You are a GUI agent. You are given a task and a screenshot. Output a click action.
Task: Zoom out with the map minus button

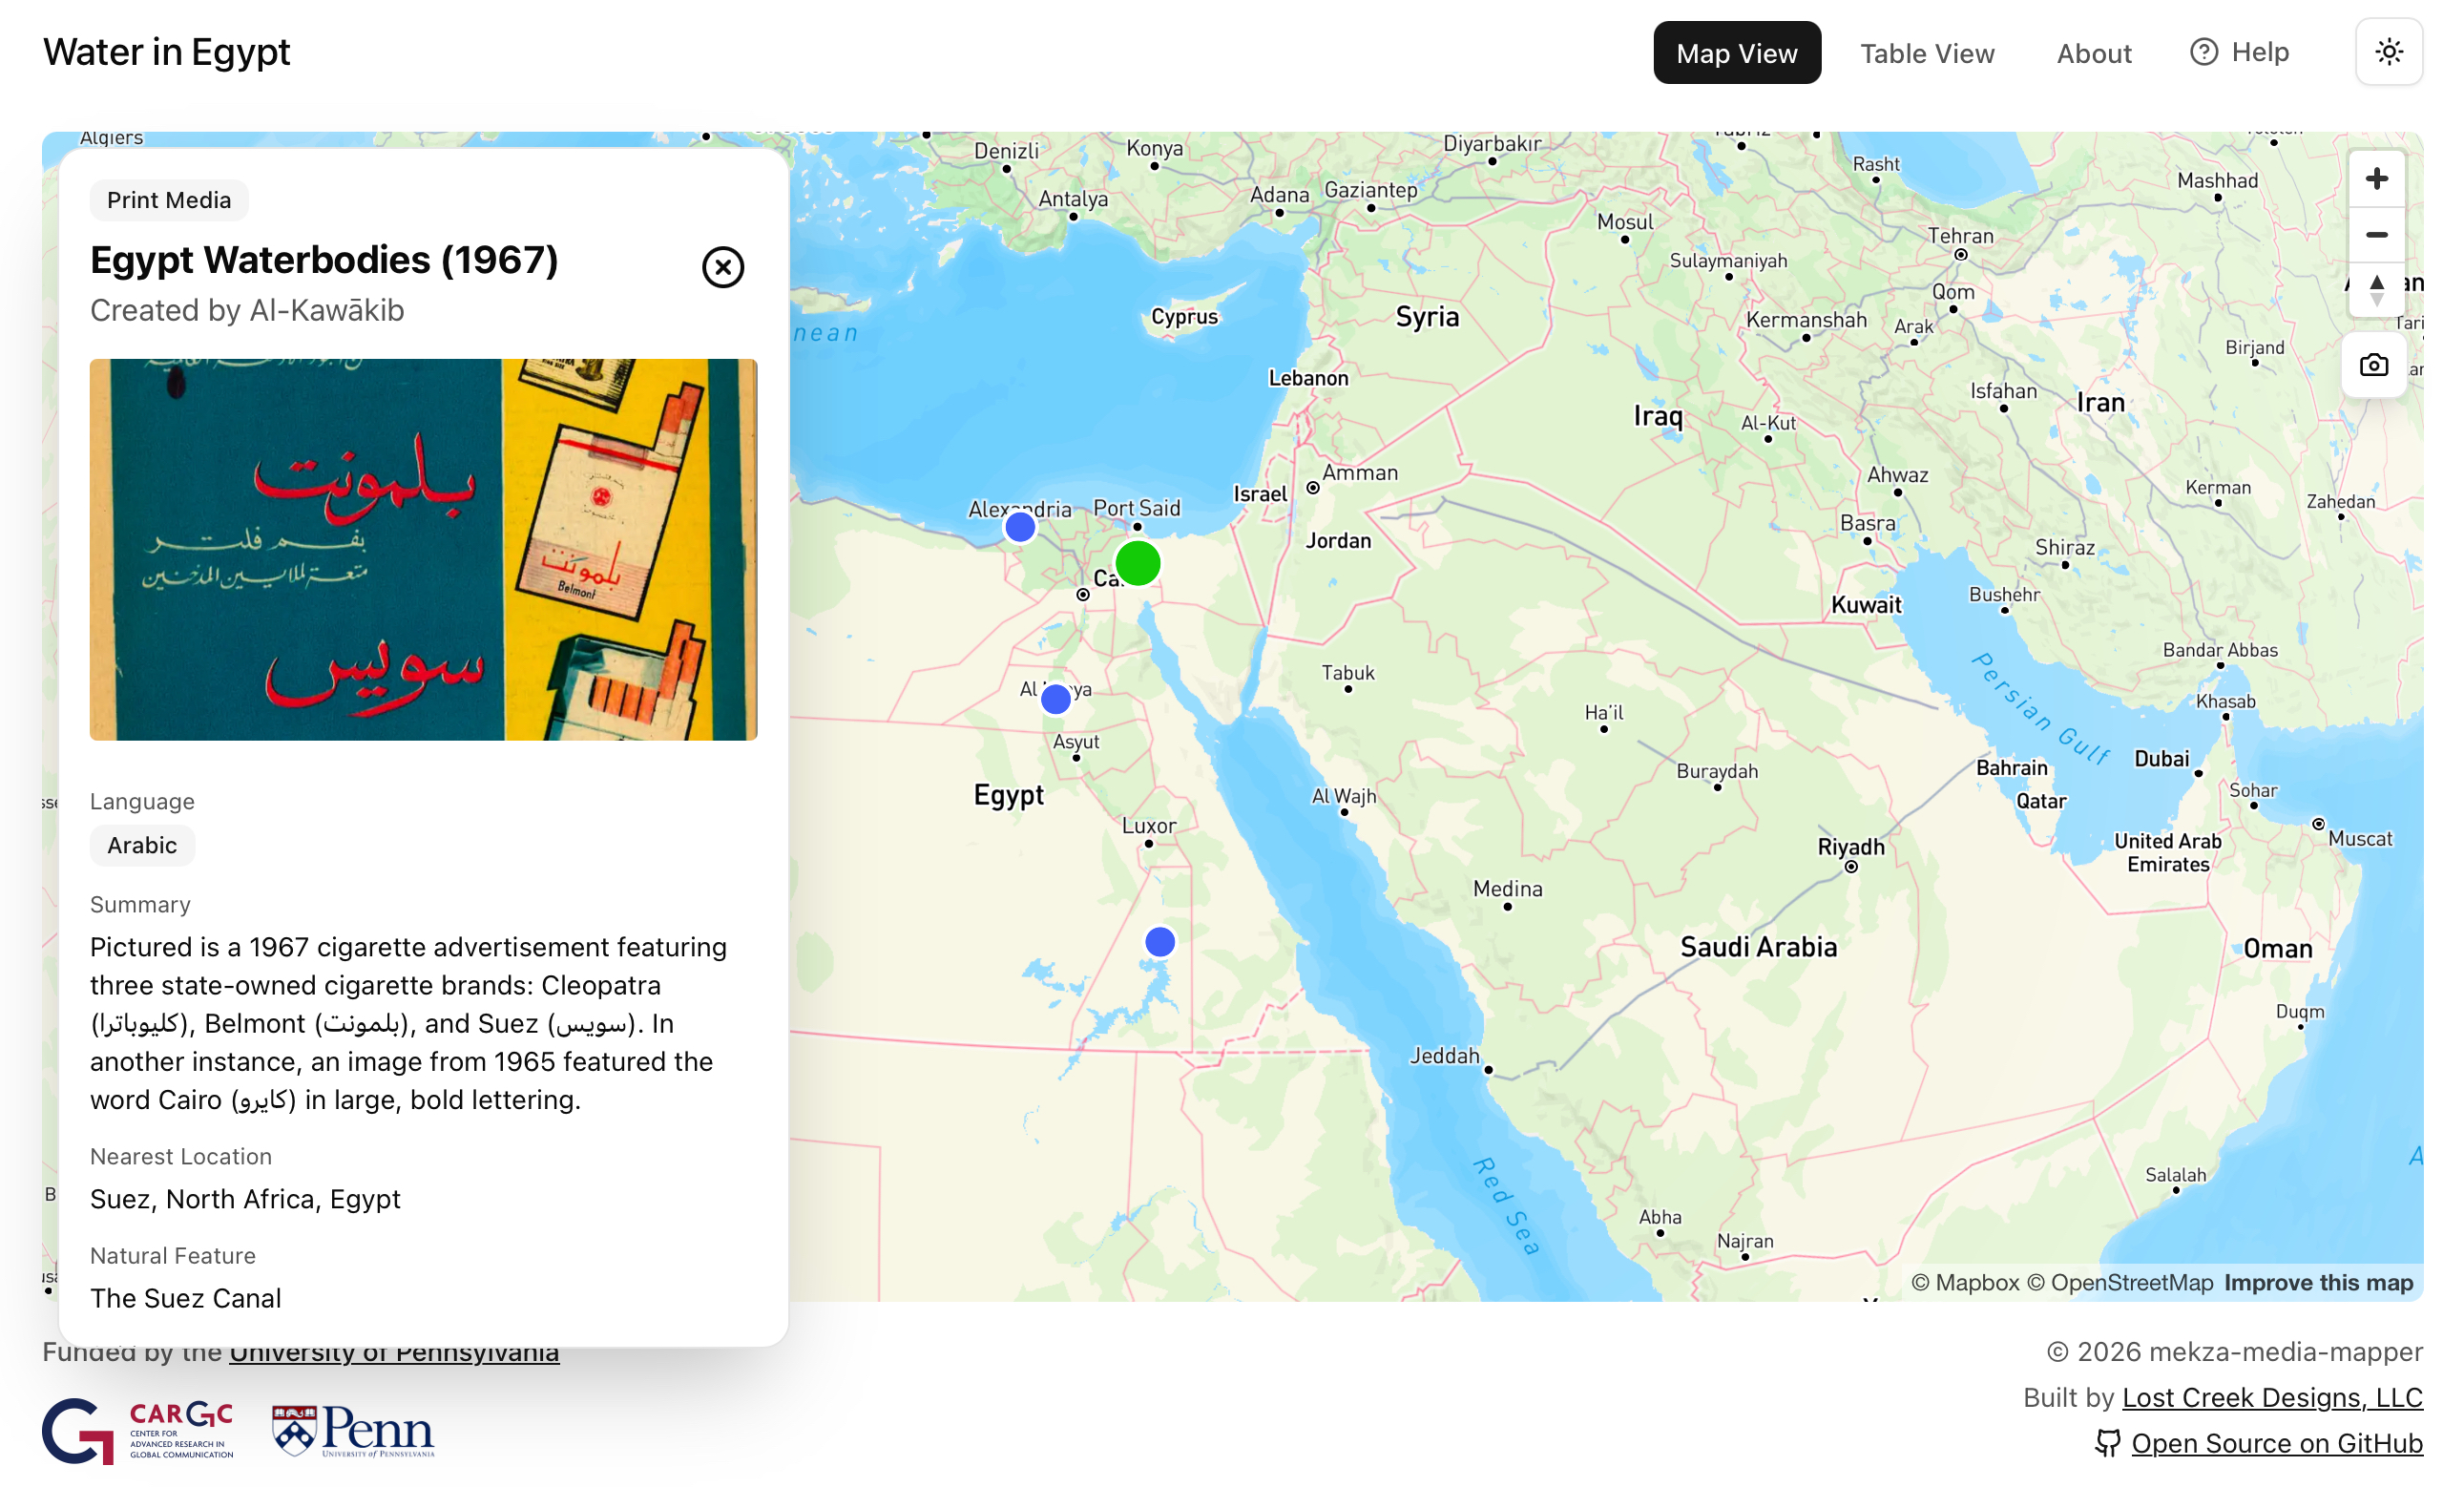point(2375,235)
